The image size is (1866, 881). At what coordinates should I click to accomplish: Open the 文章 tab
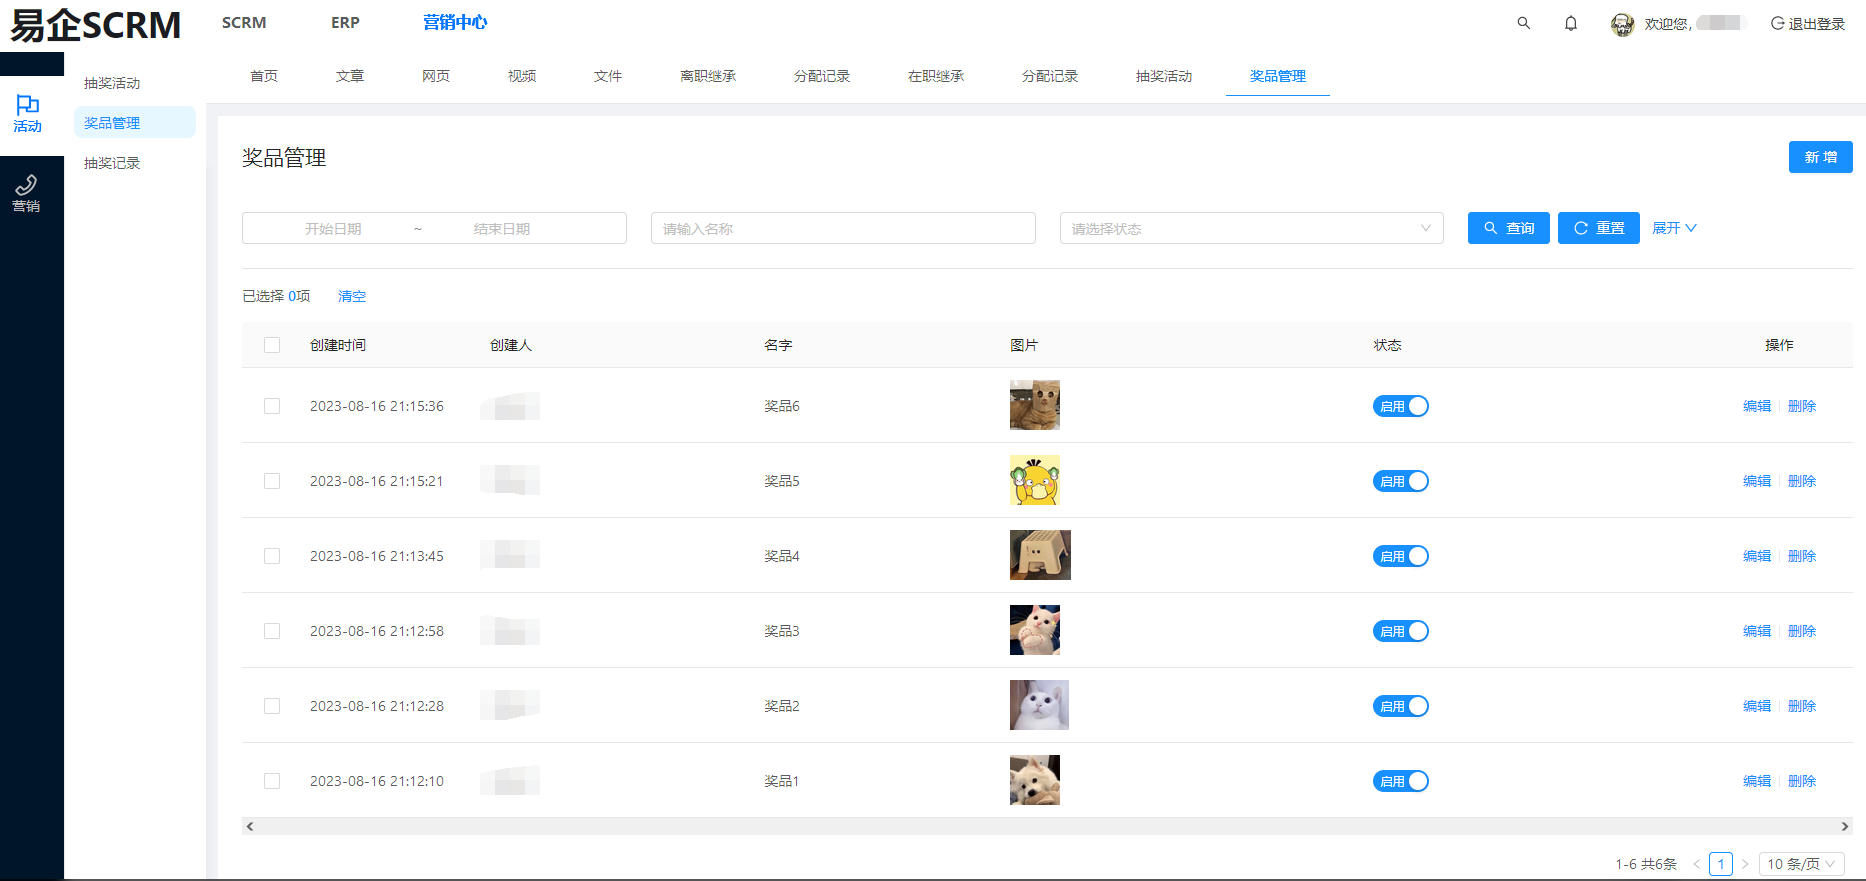pos(350,76)
